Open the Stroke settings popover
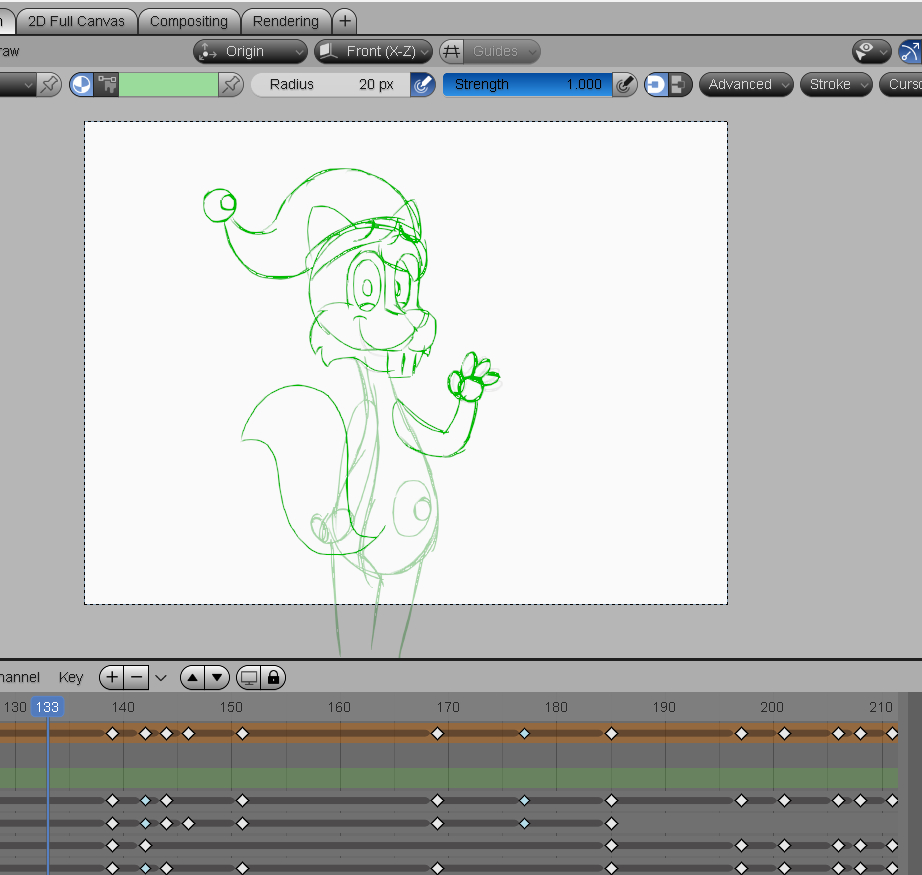 835,85
